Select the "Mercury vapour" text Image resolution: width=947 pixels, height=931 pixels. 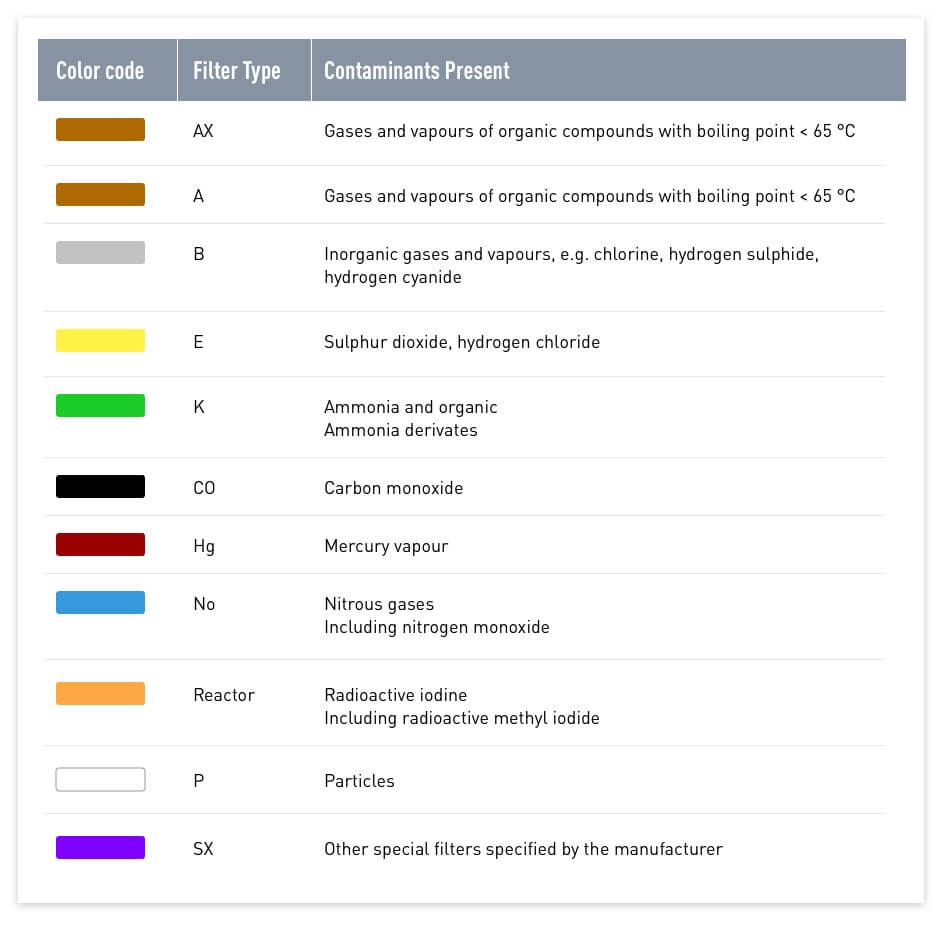click(386, 546)
